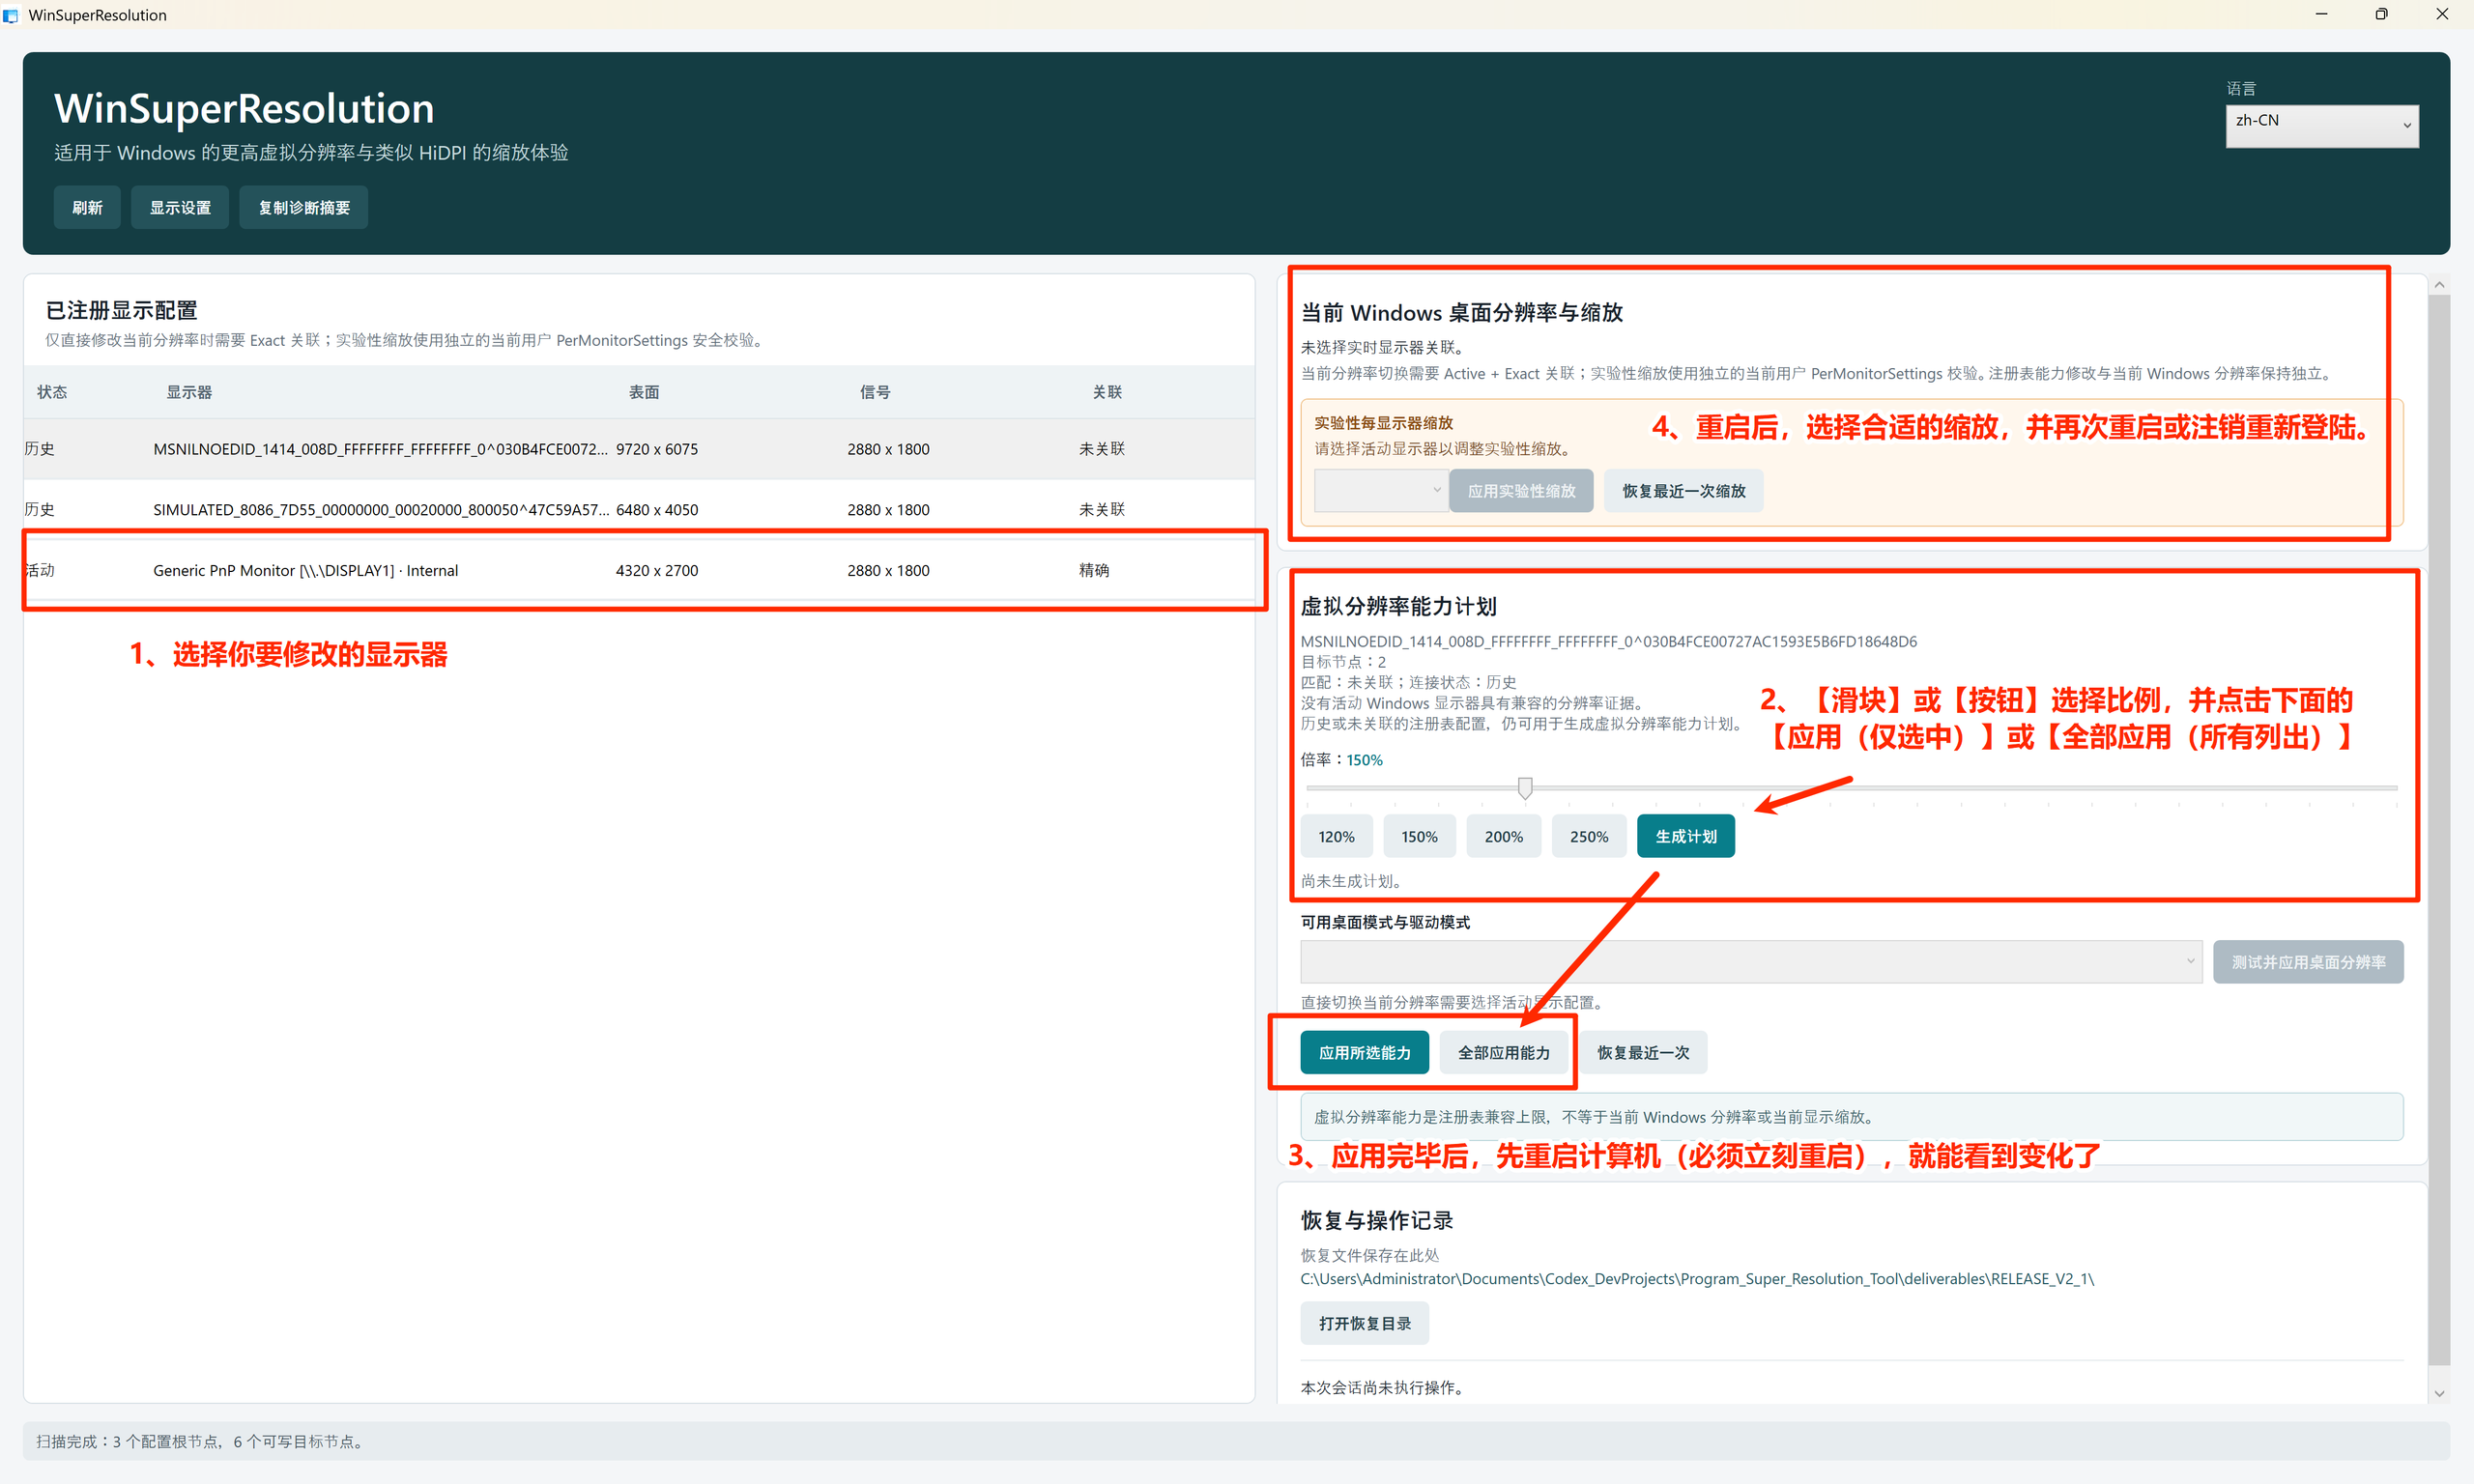Close the WinSuperResolution window
The width and height of the screenshot is (2474, 1484).
[x=2442, y=14]
